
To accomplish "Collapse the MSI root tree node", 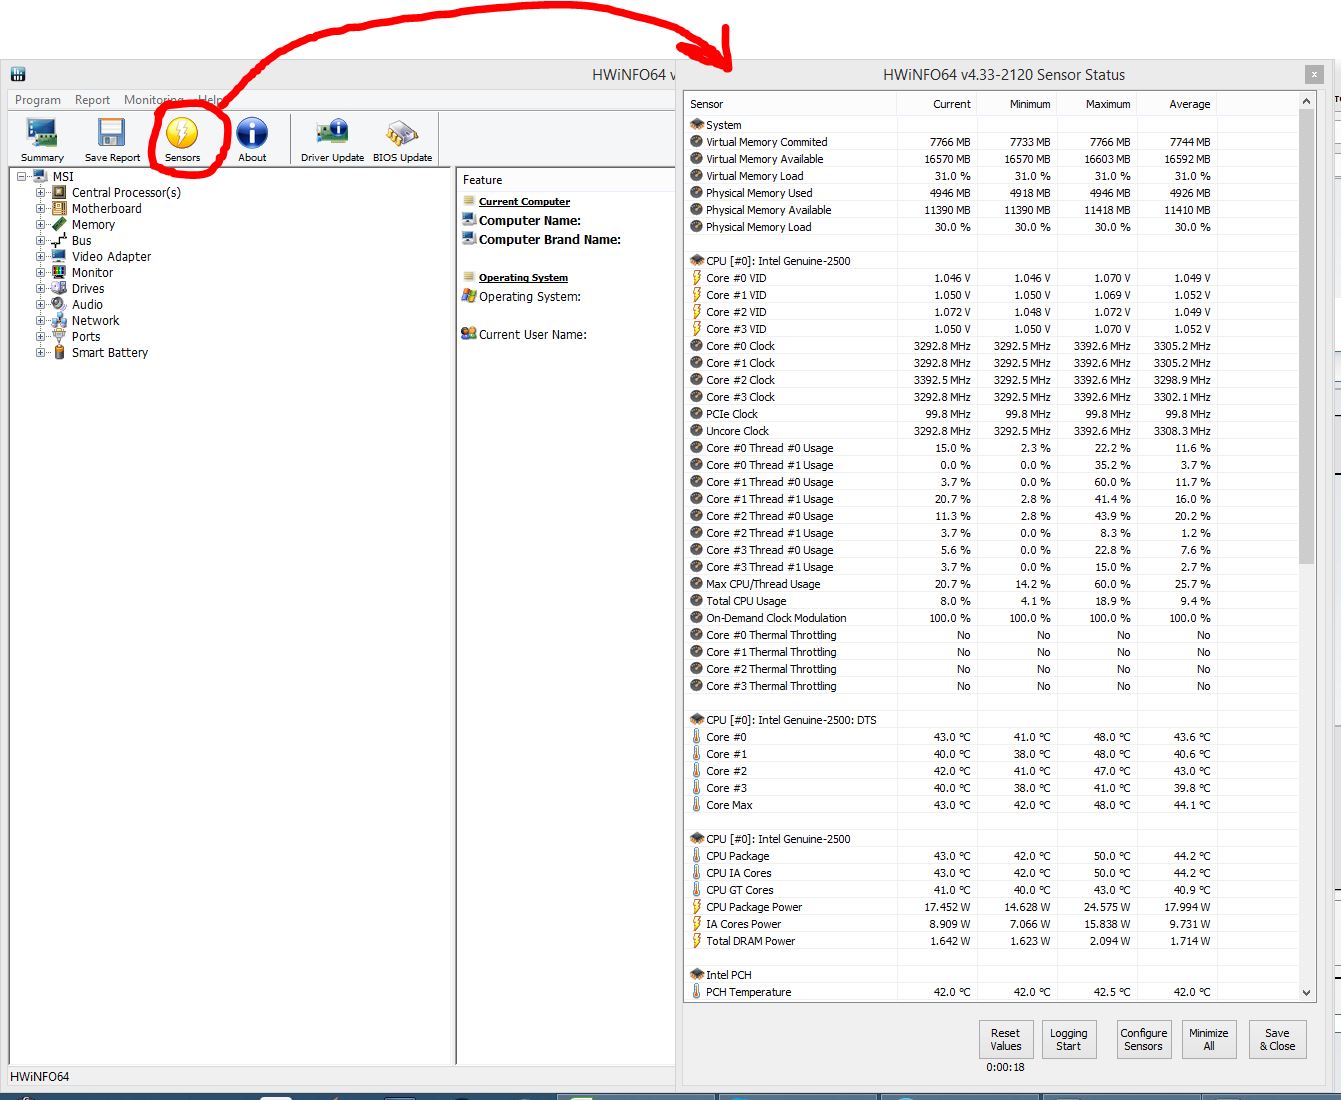I will coord(21,177).
